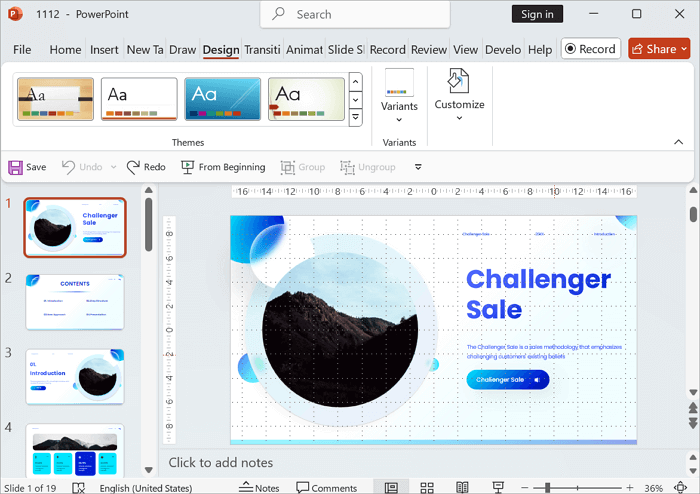Open the Share button dropdown arrow
This screenshot has height=494, width=700.
[x=684, y=49]
